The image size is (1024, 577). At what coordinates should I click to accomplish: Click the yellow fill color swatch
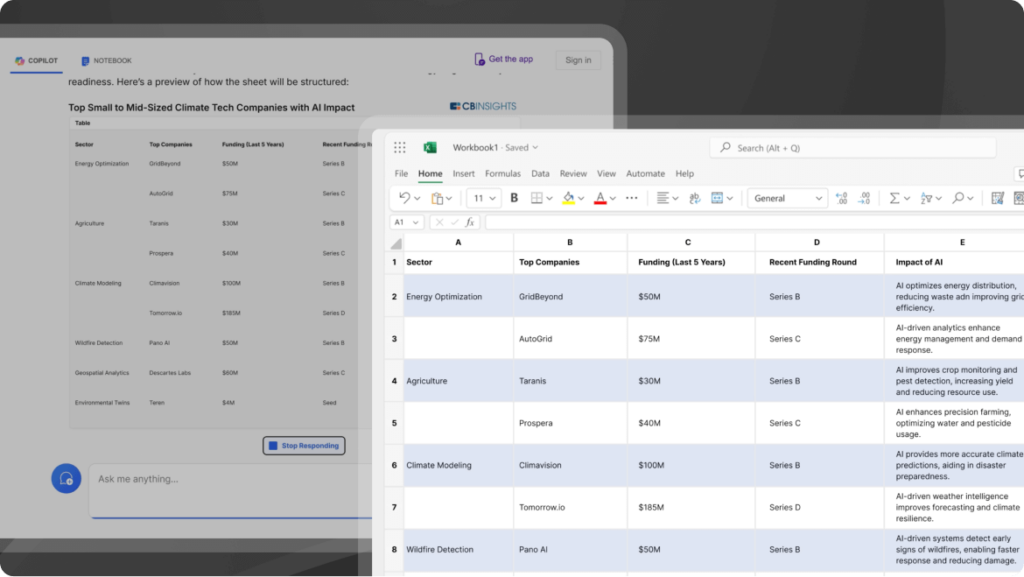pos(568,198)
